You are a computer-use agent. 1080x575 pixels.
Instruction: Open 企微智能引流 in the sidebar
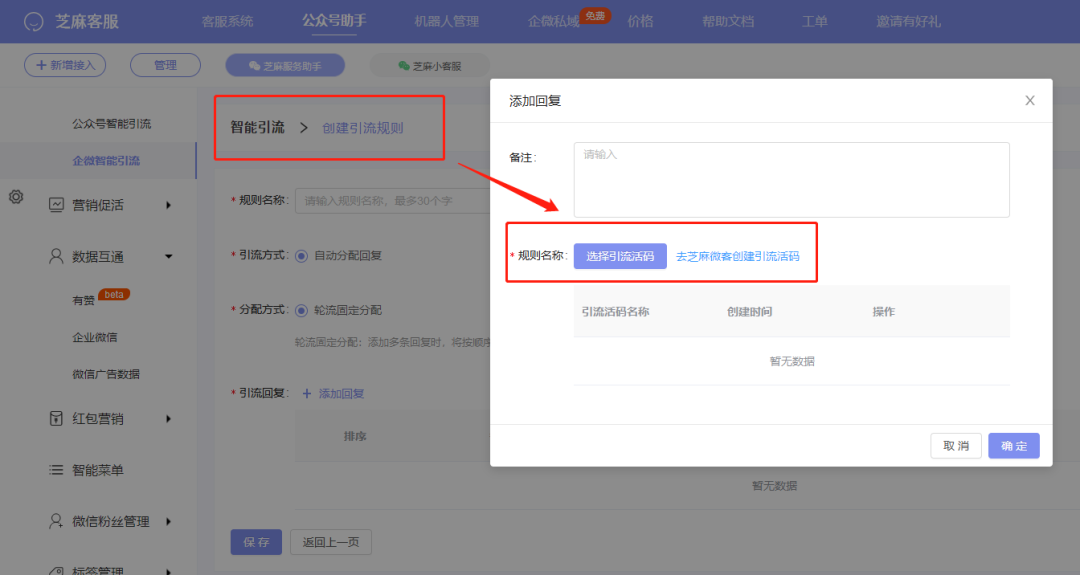pos(106,160)
